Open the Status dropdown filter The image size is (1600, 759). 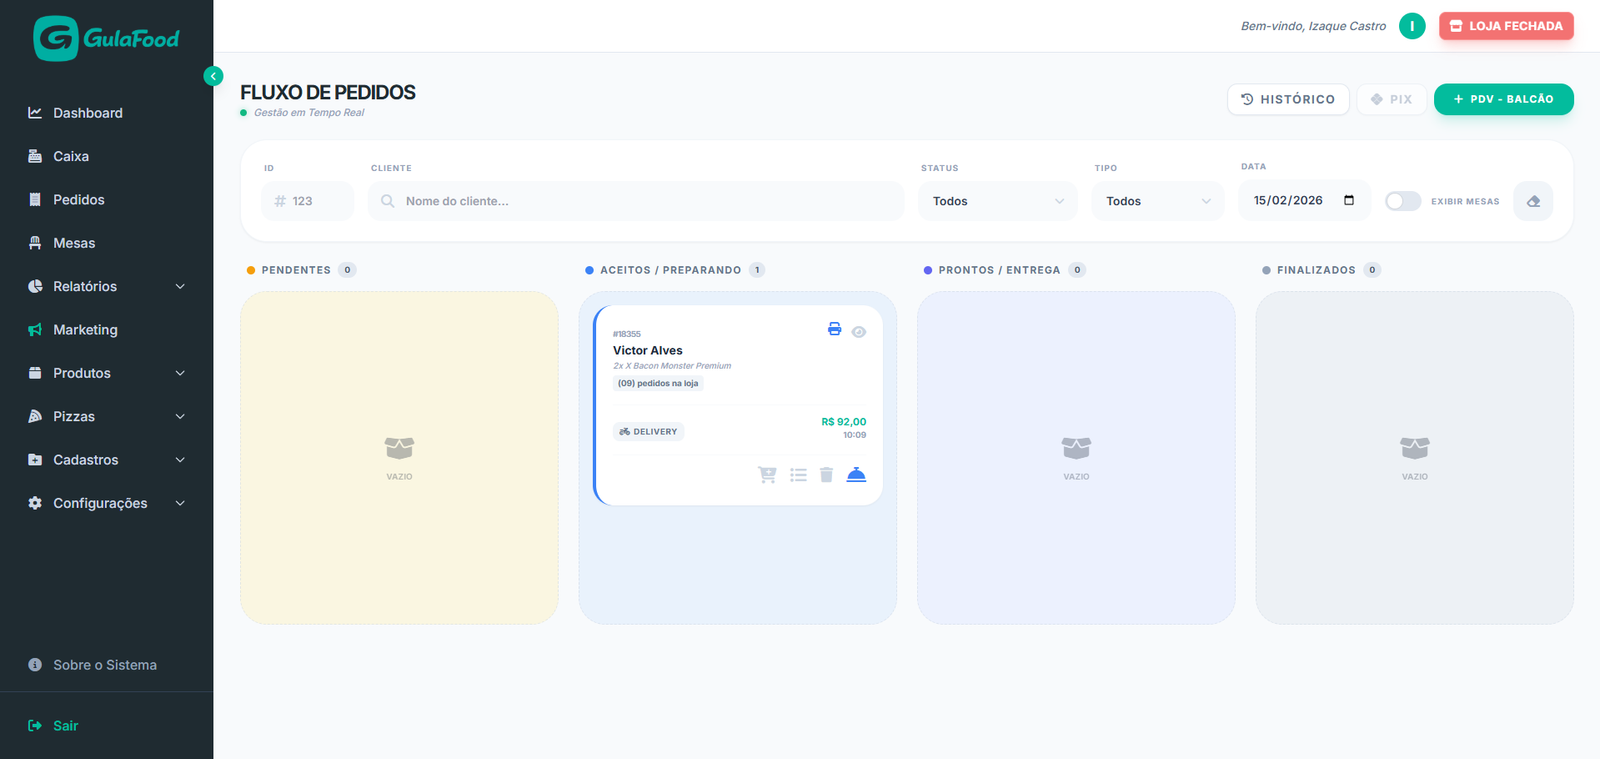click(997, 201)
